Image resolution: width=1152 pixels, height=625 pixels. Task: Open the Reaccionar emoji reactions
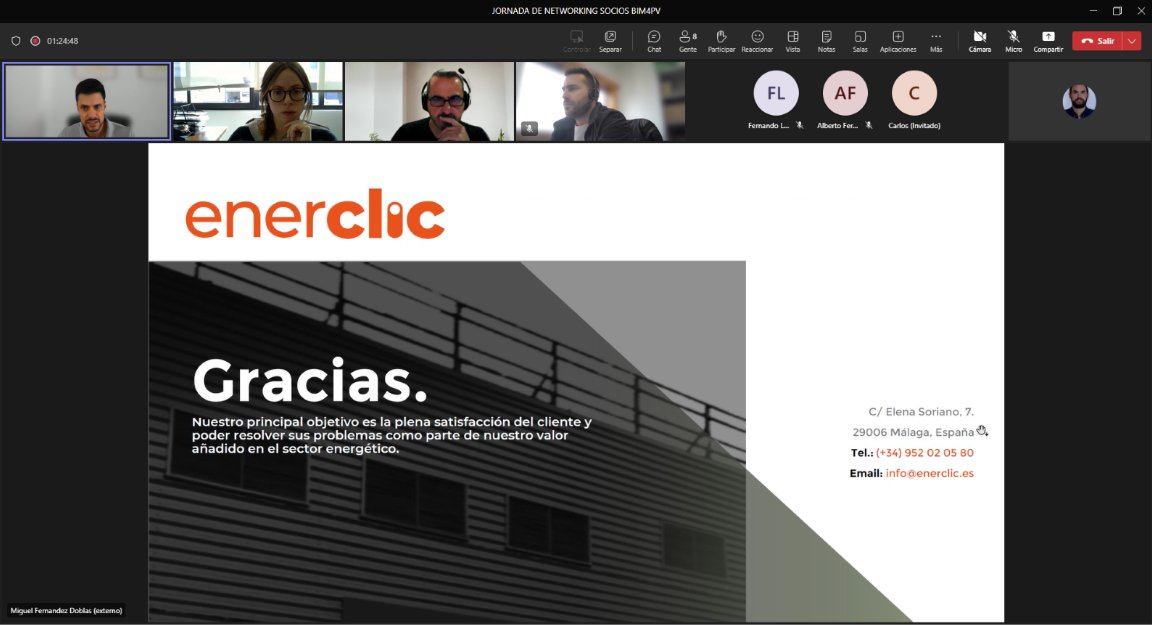pos(757,41)
